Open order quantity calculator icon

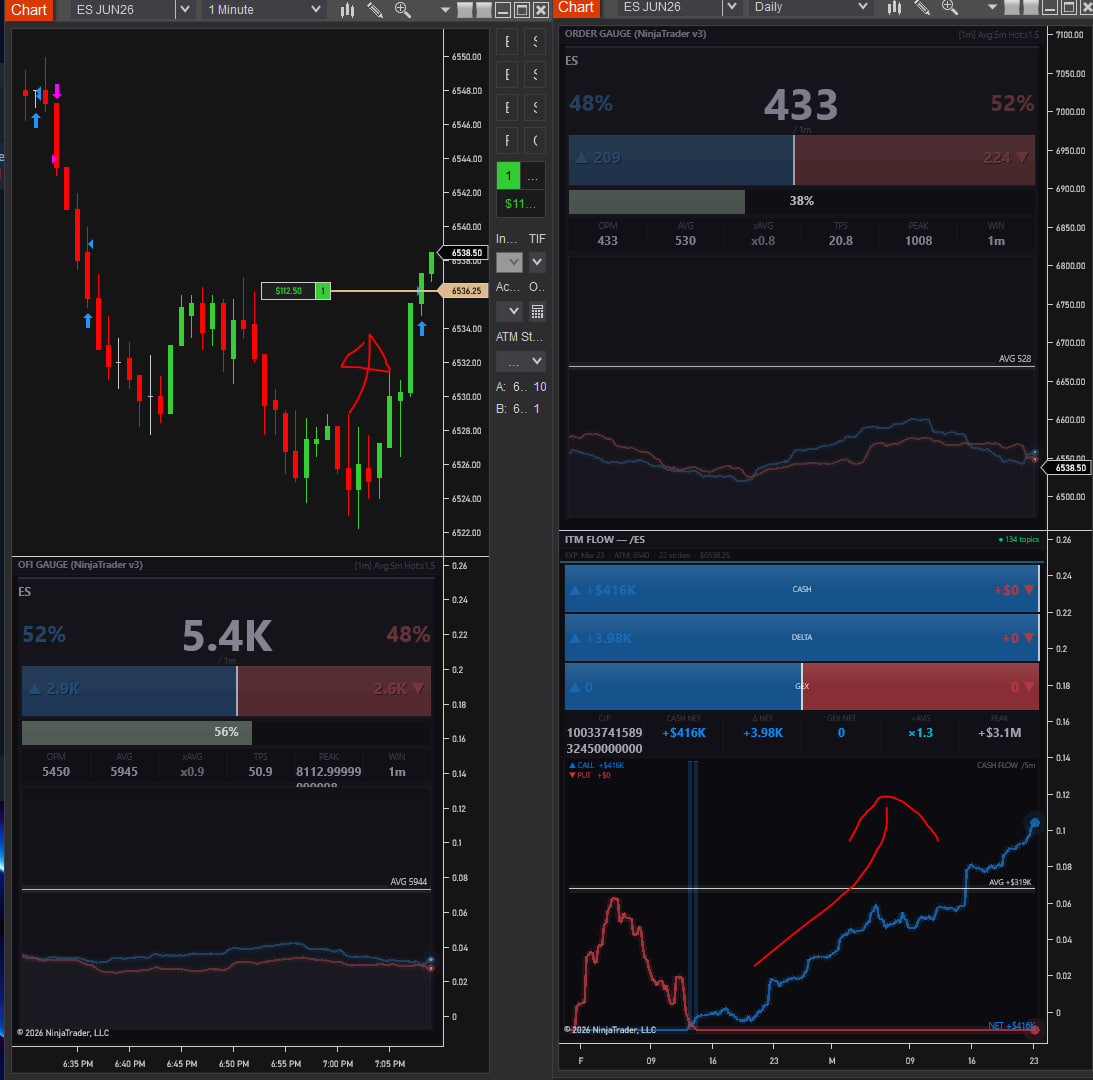[537, 311]
